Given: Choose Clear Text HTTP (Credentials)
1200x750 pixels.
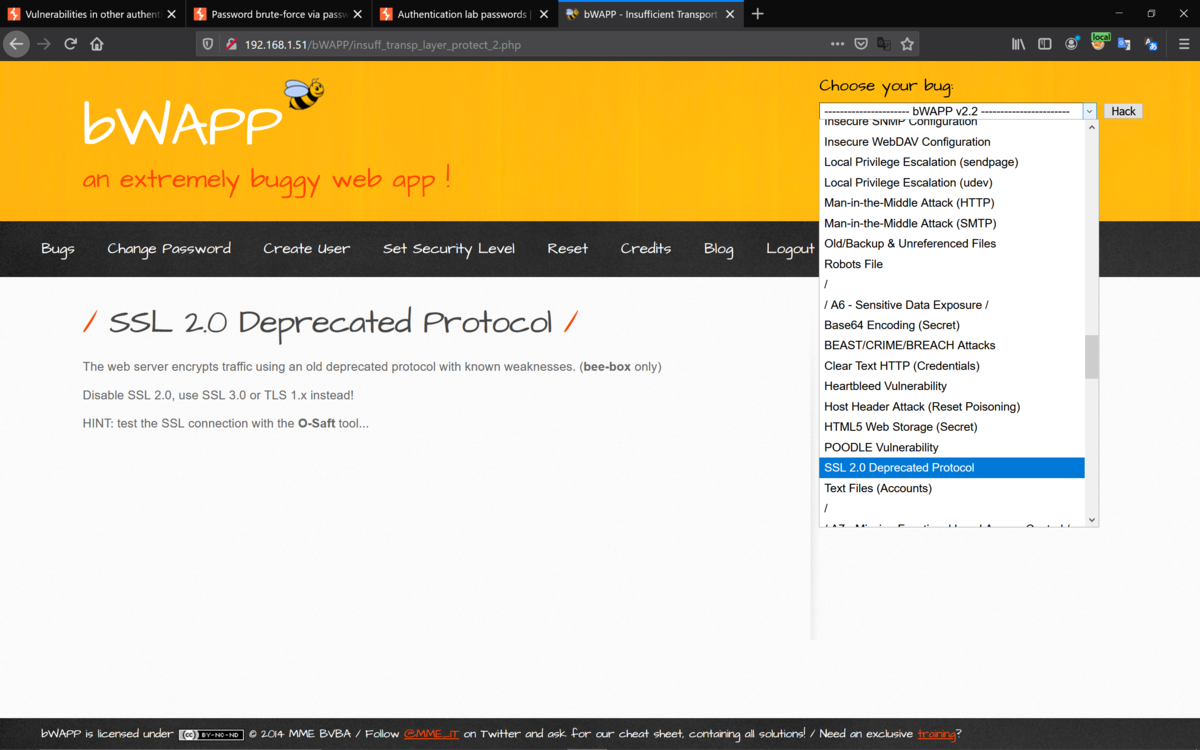Looking at the screenshot, I should point(951,366).
